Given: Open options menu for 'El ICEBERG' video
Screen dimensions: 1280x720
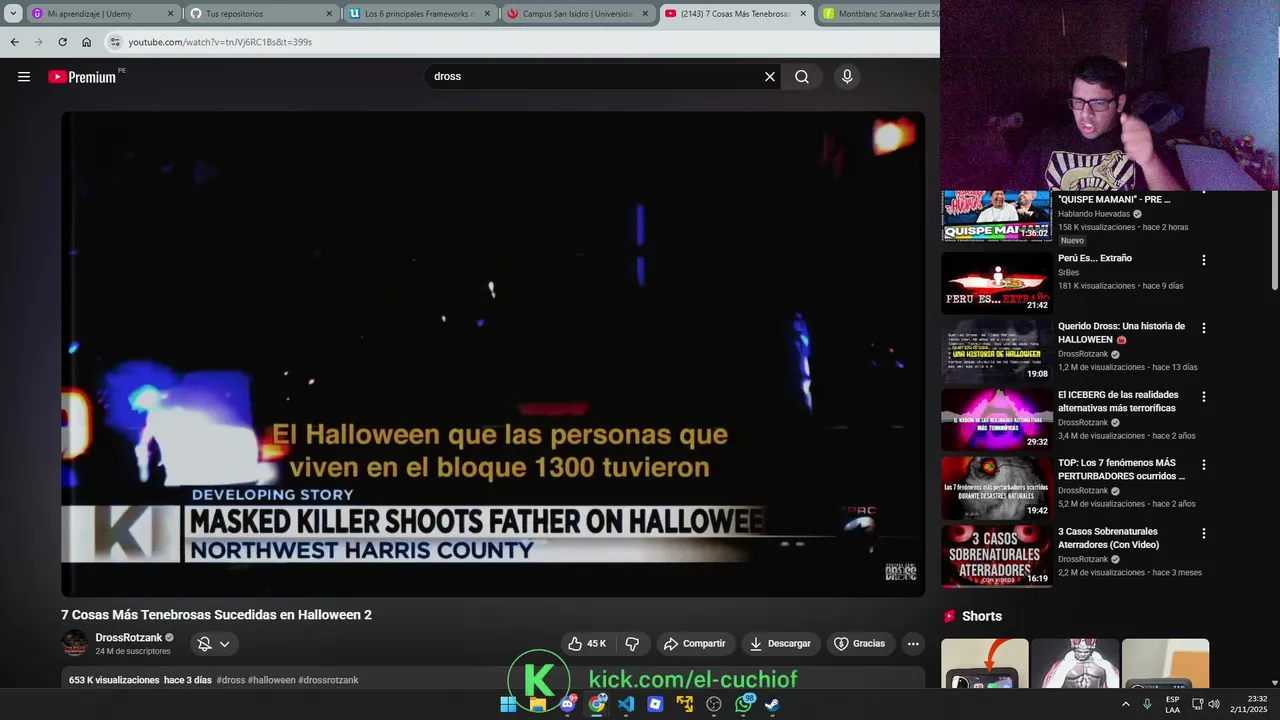Looking at the screenshot, I should pyautogui.click(x=1203, y=397).
